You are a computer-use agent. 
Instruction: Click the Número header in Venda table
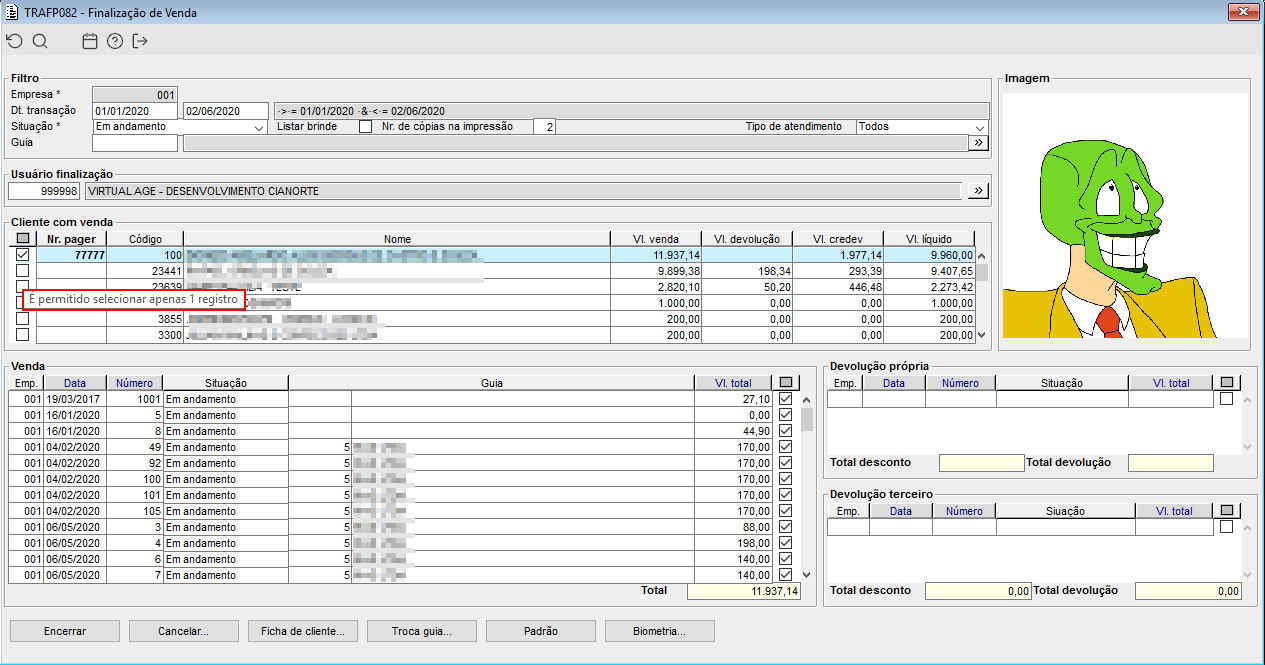[x=134, y=383]
